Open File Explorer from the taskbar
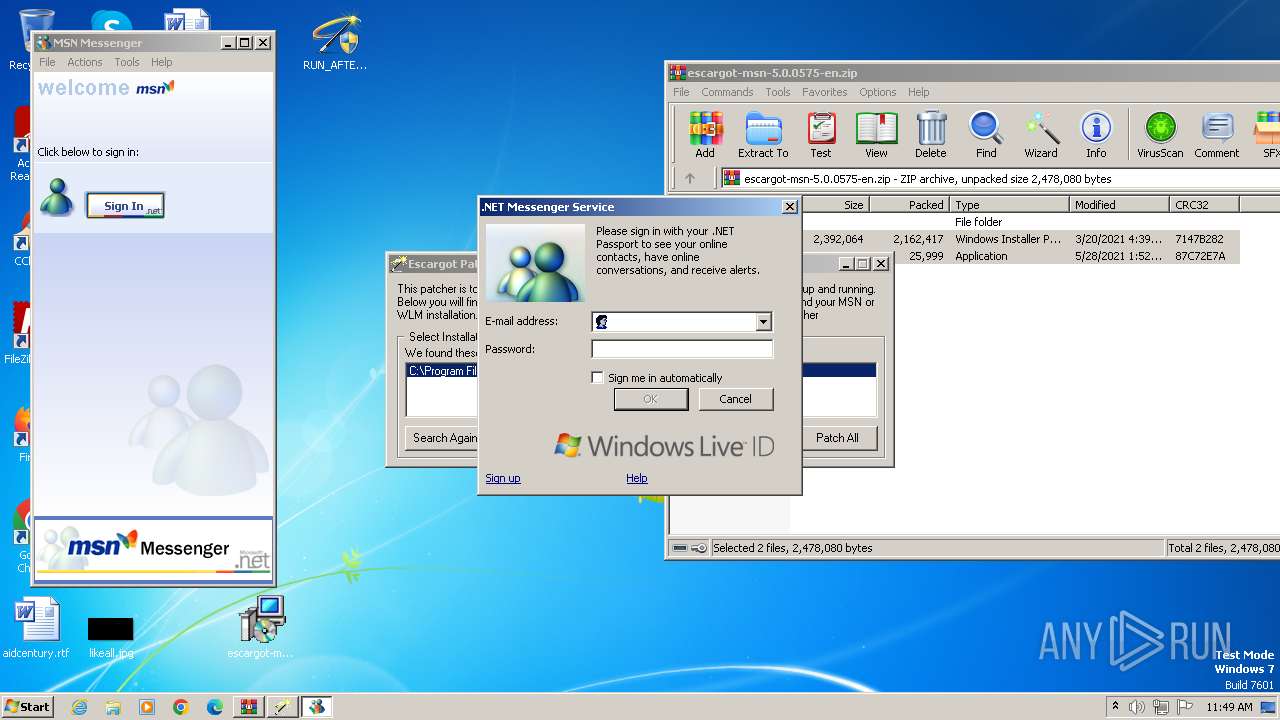Image resolution: width=1280 pixels, height=720 pixels. click(113, 707)
